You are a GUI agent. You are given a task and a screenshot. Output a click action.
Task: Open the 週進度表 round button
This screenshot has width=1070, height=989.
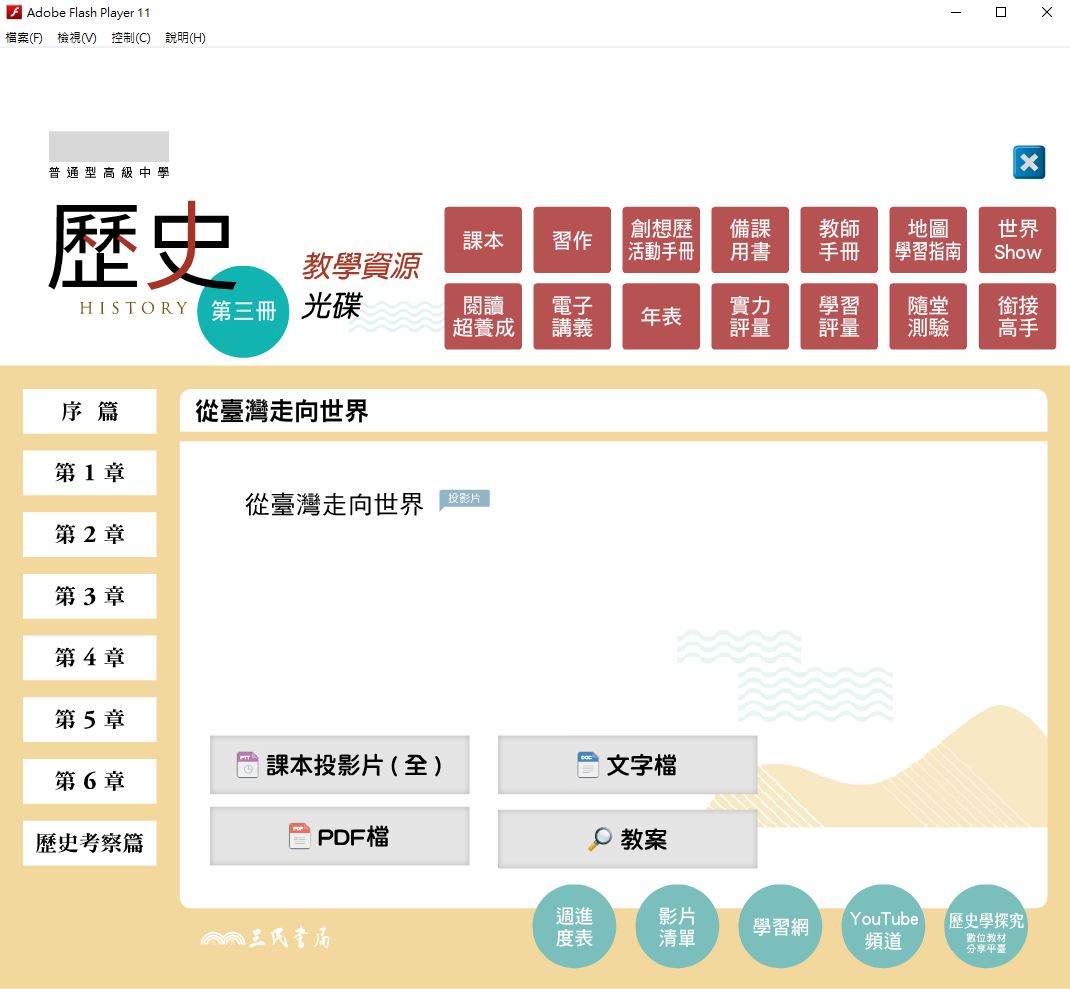tap(574, 926)
